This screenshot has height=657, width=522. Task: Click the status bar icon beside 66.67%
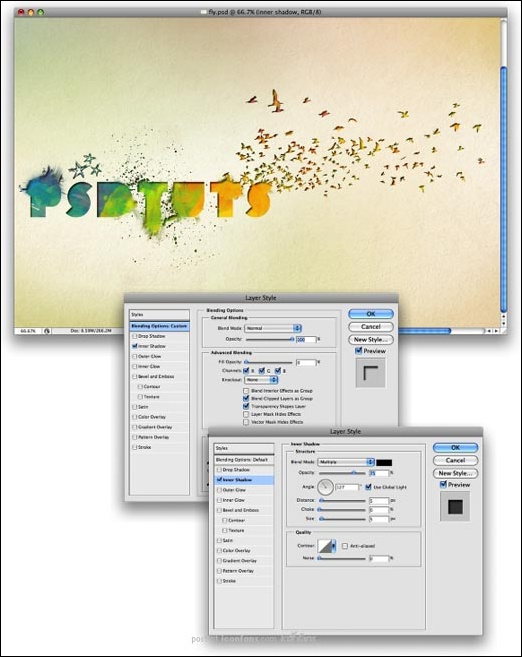(47, 331)
